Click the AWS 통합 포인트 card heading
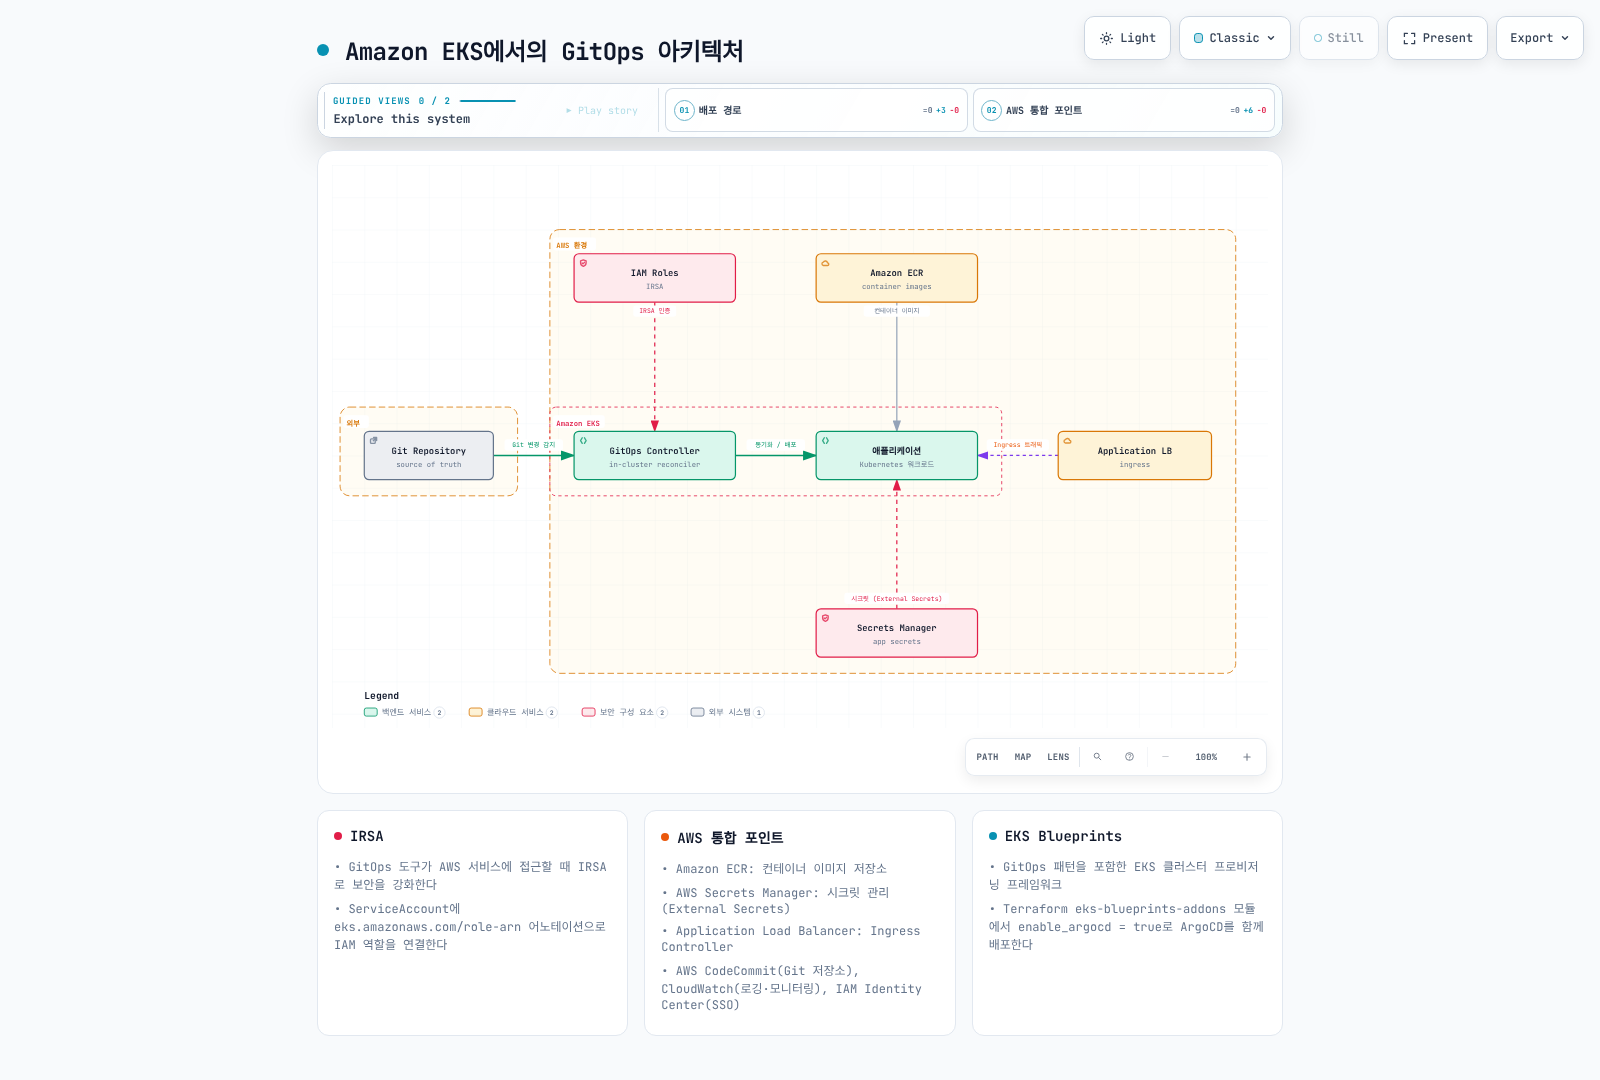The image size is (1600, 1080). 730,838
